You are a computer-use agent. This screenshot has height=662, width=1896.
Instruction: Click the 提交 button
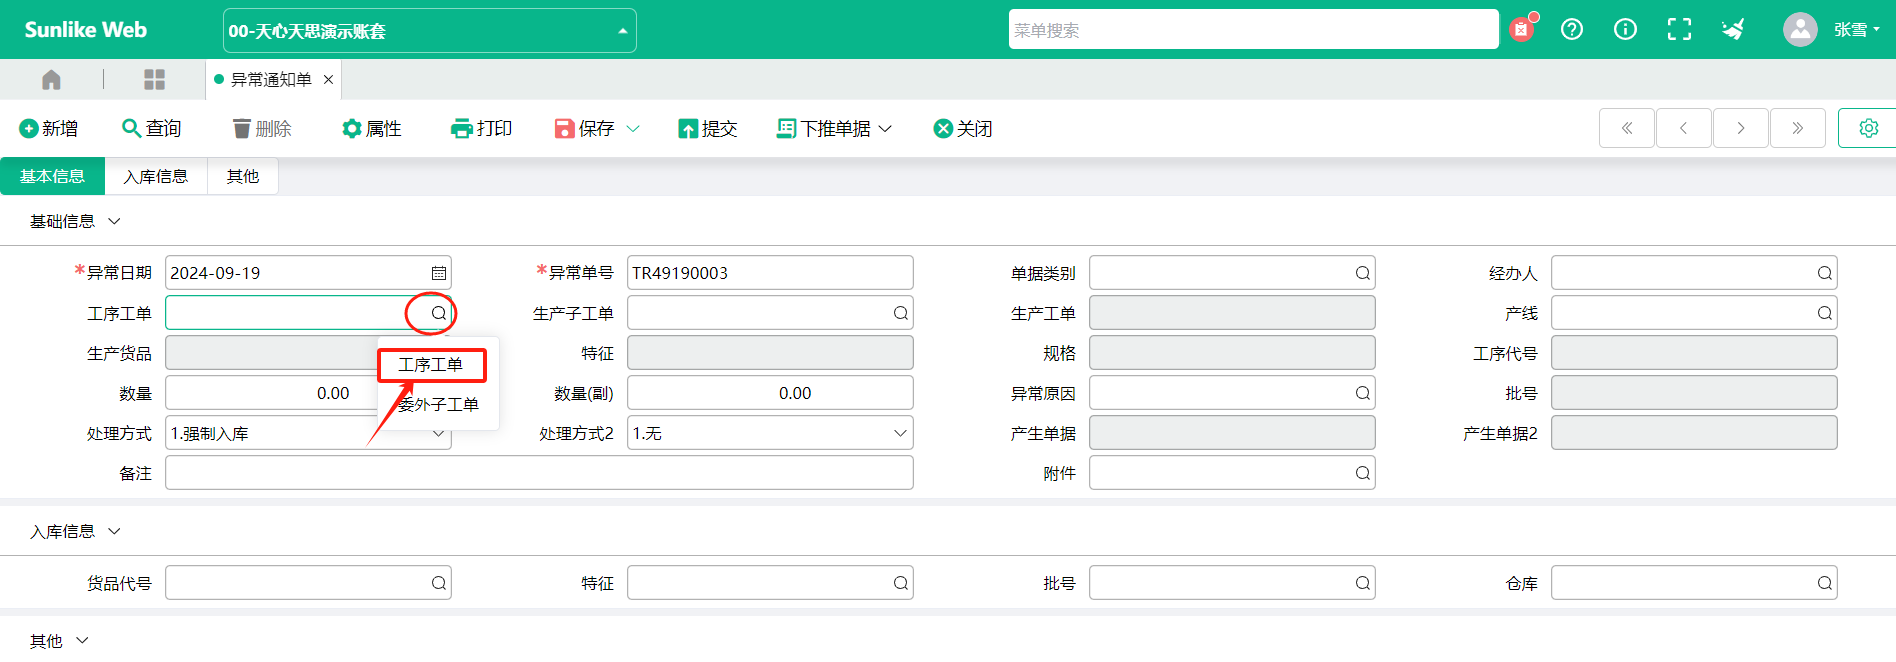click(708, 128)
